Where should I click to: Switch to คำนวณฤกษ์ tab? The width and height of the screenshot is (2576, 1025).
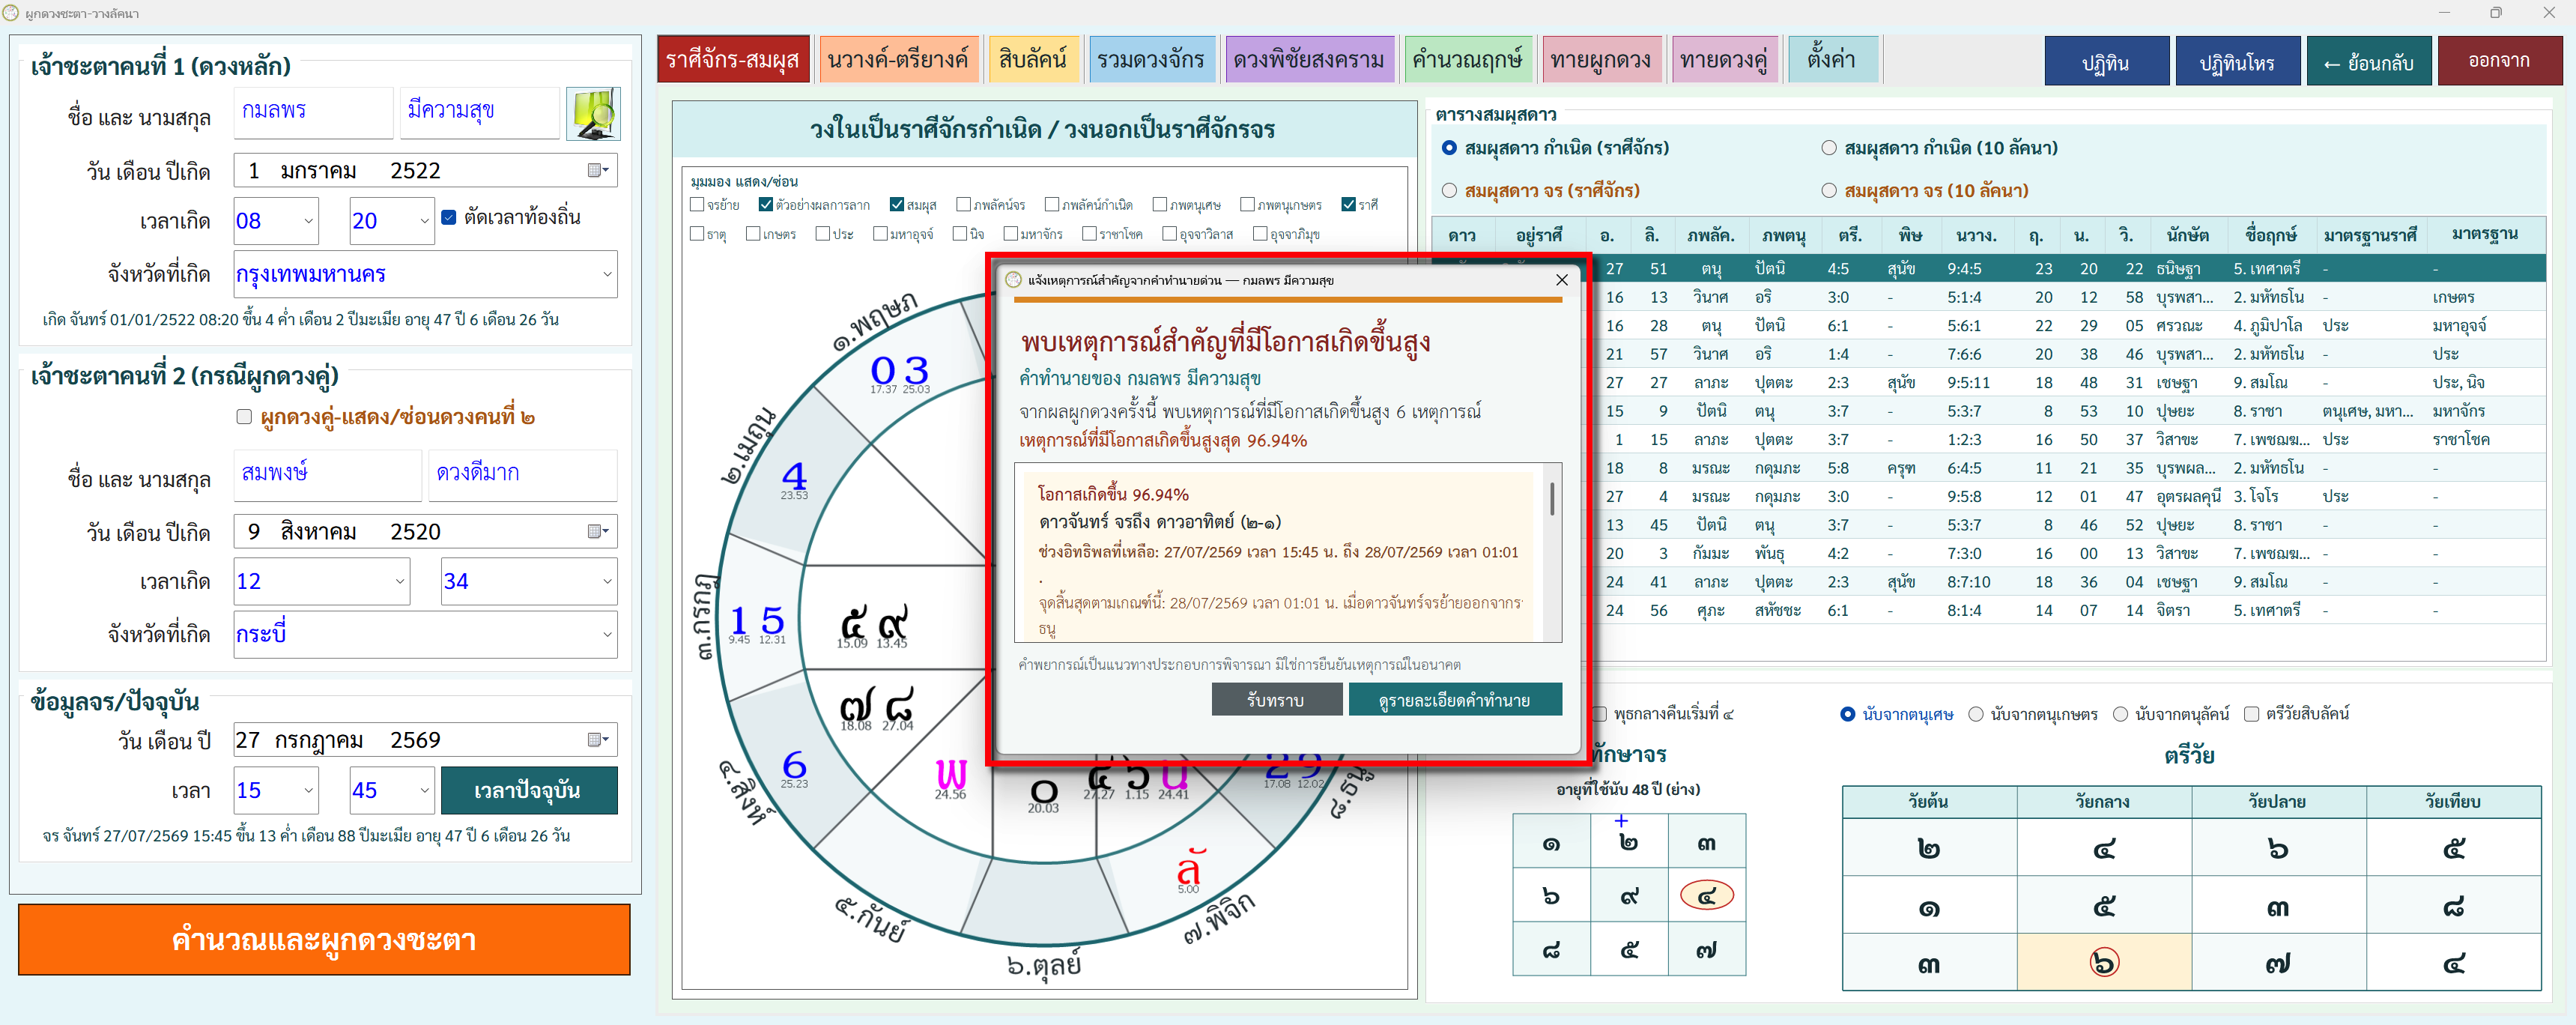1467,59
